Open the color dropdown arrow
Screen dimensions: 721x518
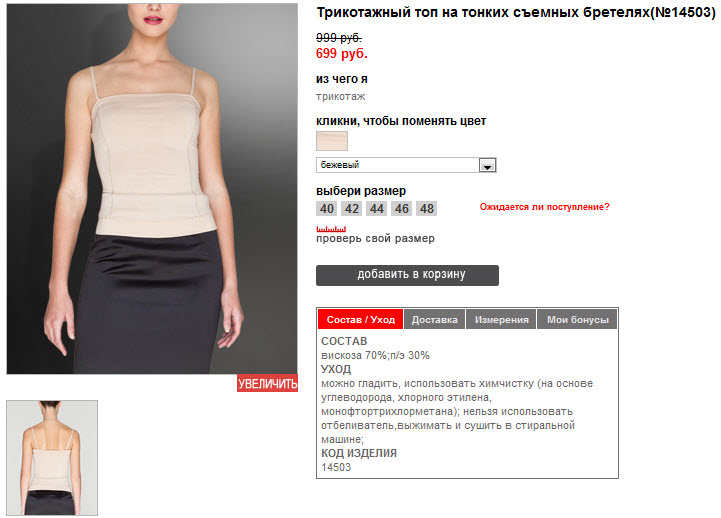click(487, 165)
